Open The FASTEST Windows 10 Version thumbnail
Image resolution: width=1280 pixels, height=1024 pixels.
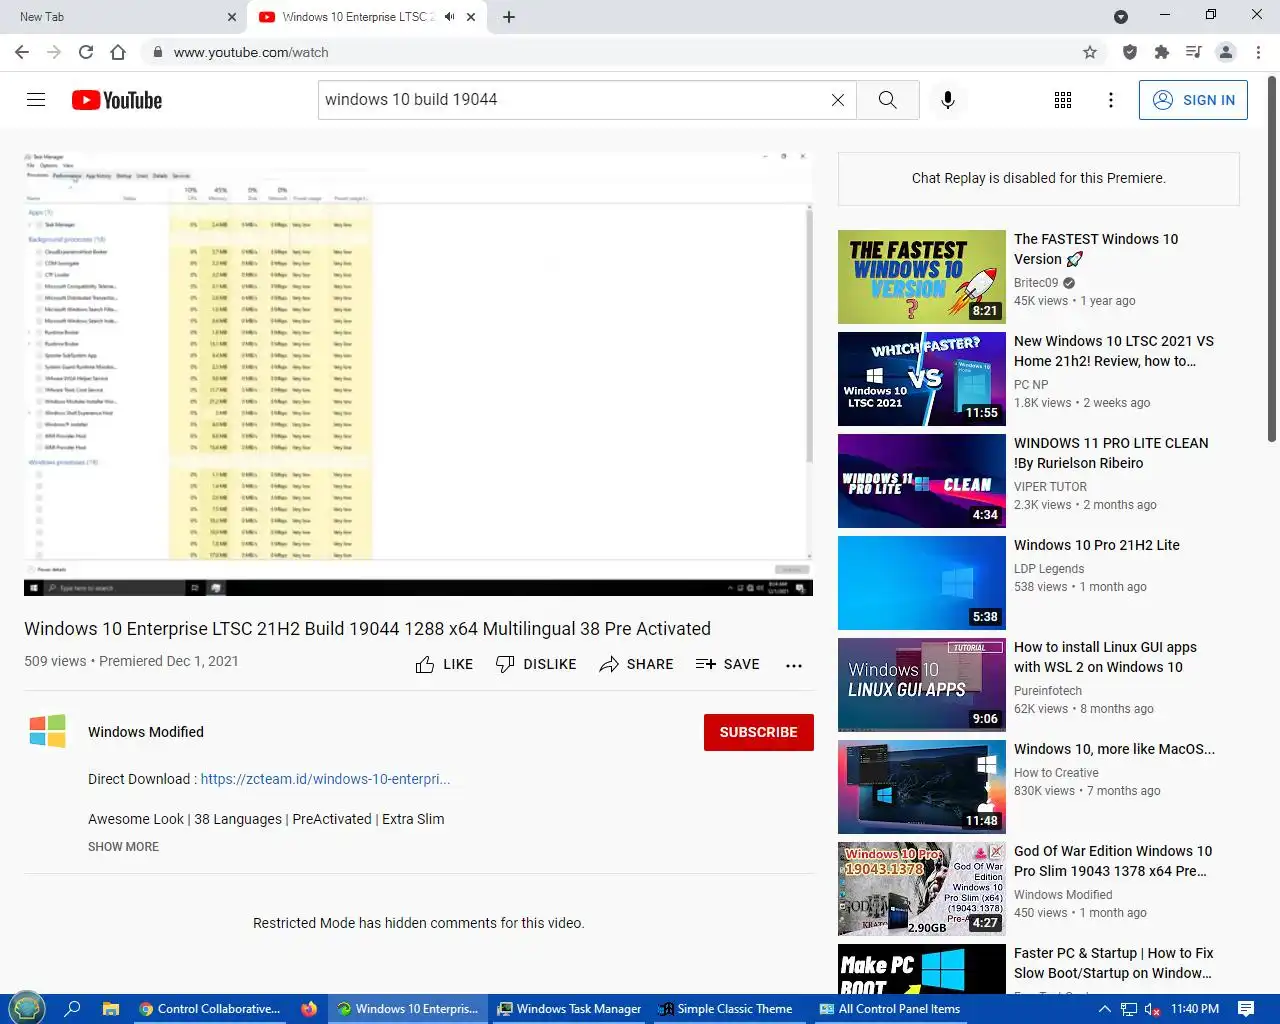click(922, 277)
